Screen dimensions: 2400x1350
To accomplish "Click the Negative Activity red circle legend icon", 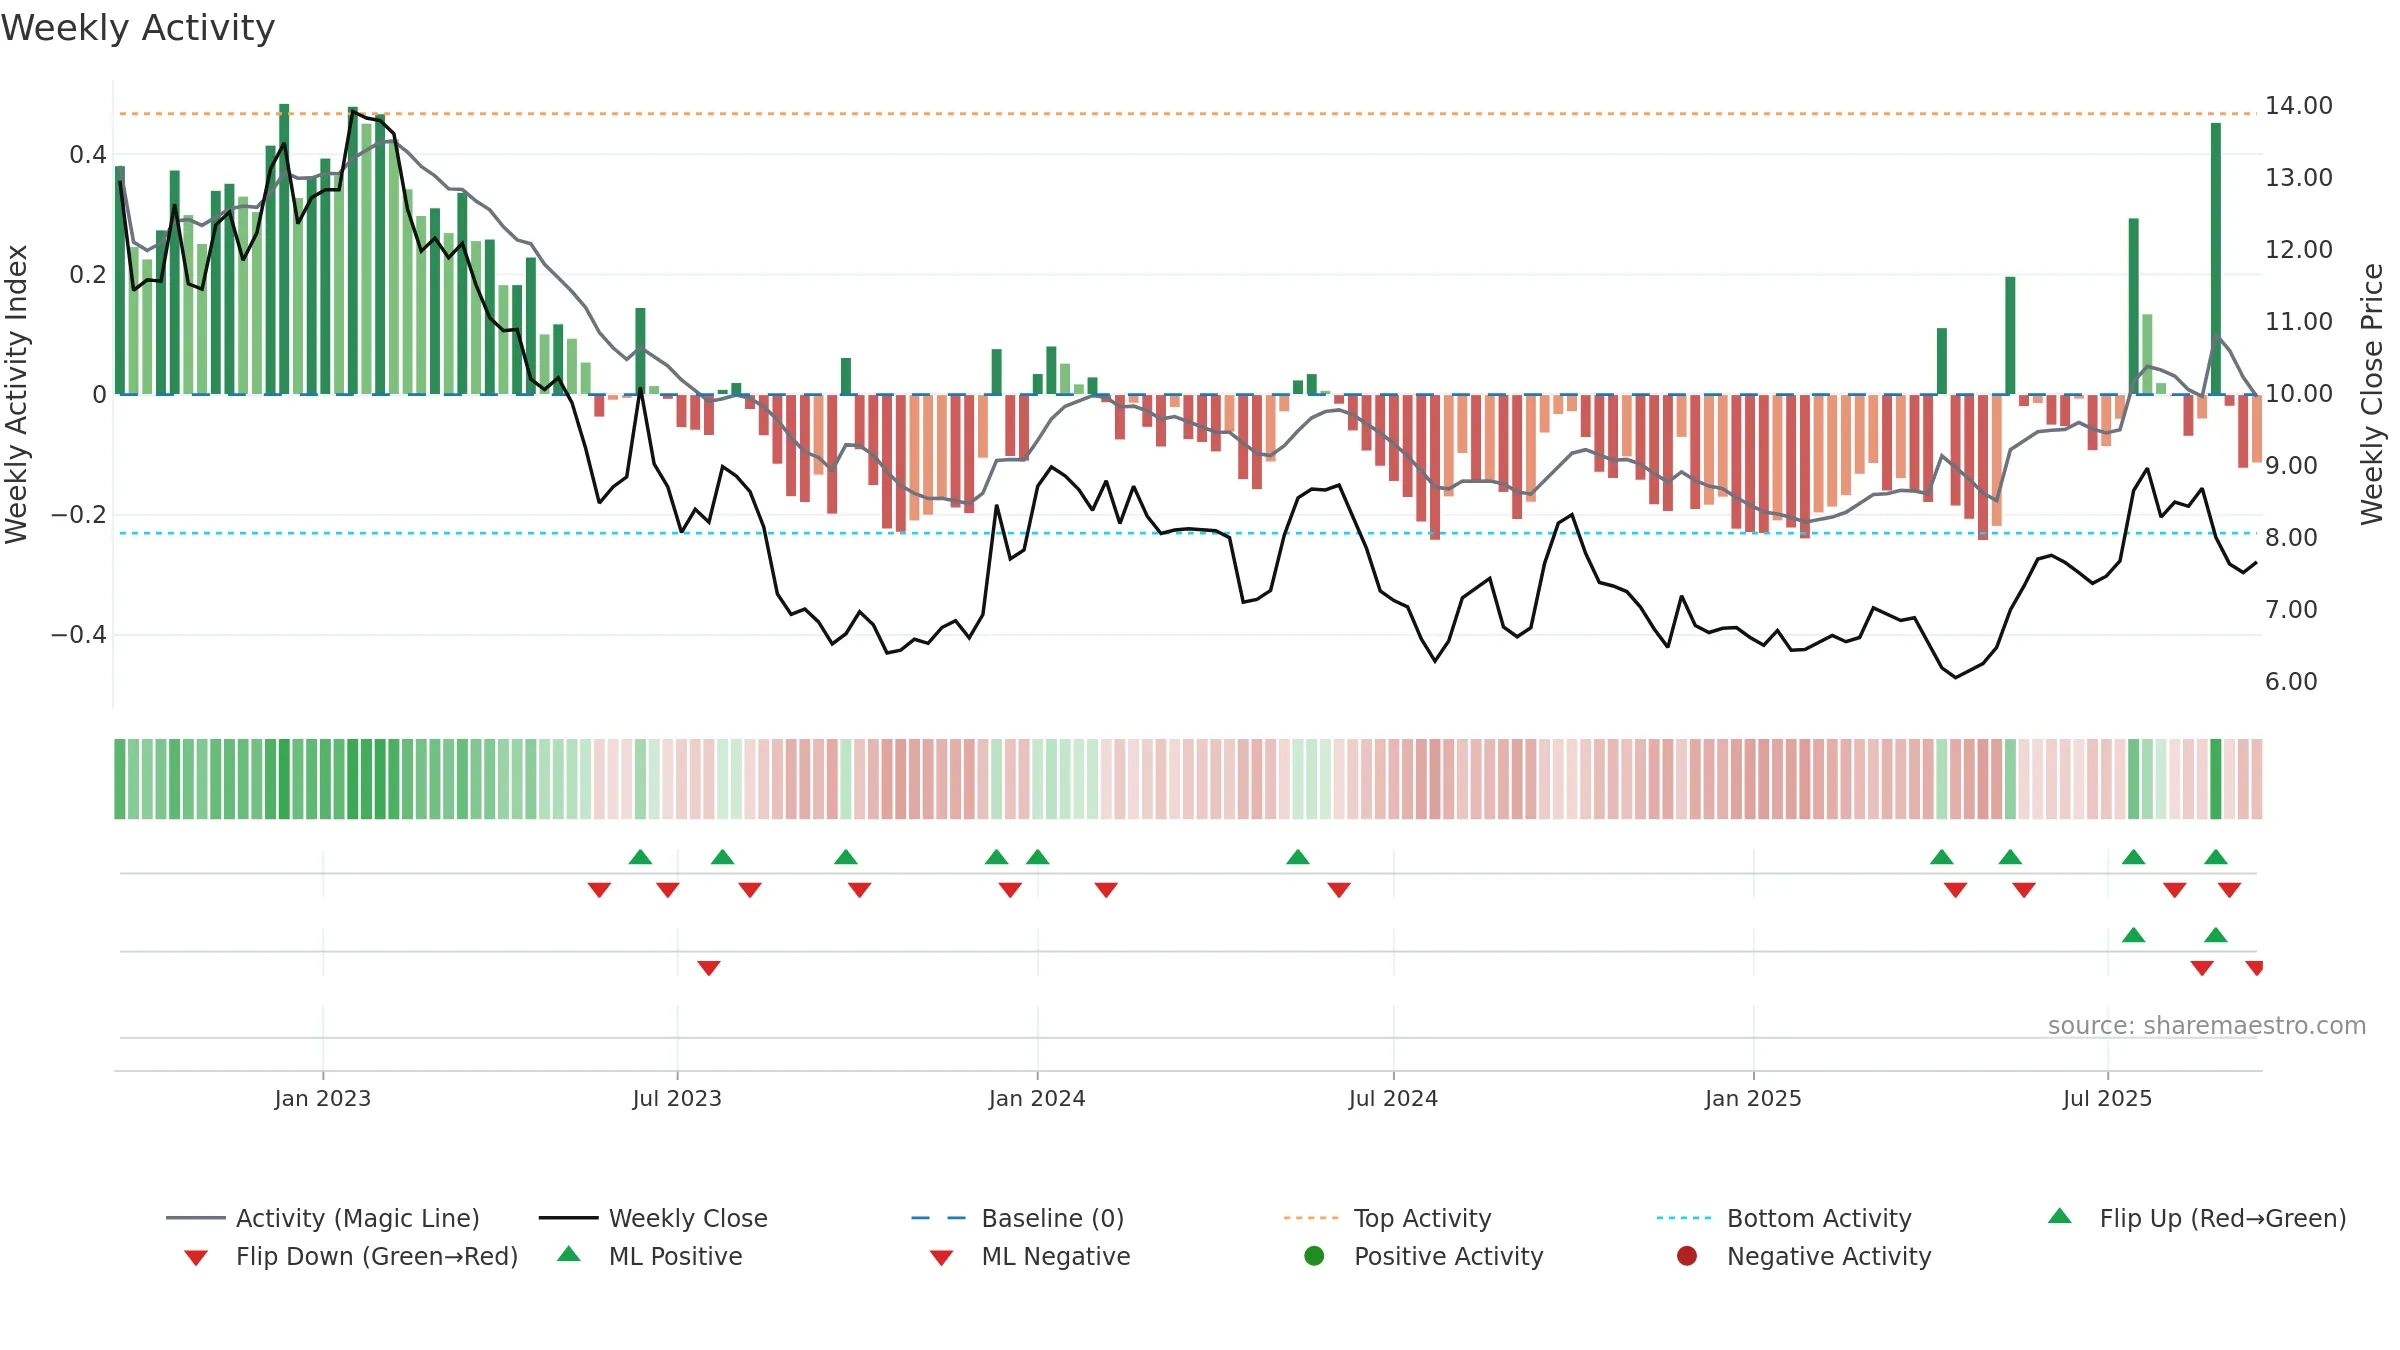I will tap(1687, 1255).
